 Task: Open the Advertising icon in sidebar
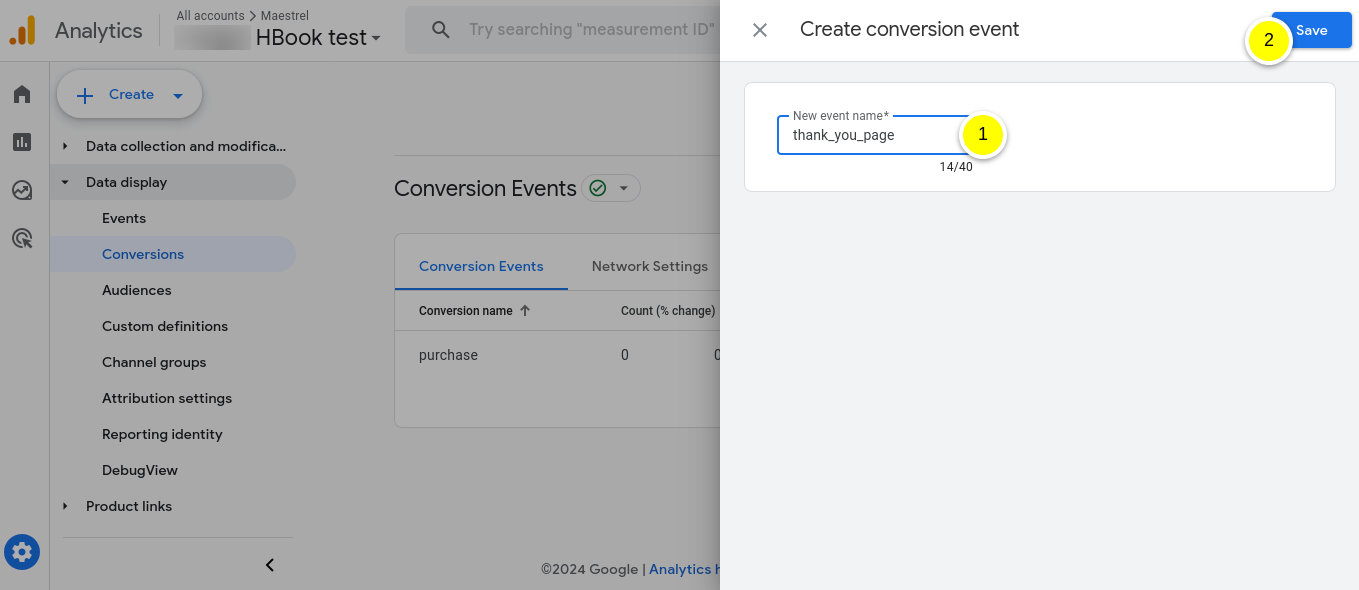click(22, 238)
